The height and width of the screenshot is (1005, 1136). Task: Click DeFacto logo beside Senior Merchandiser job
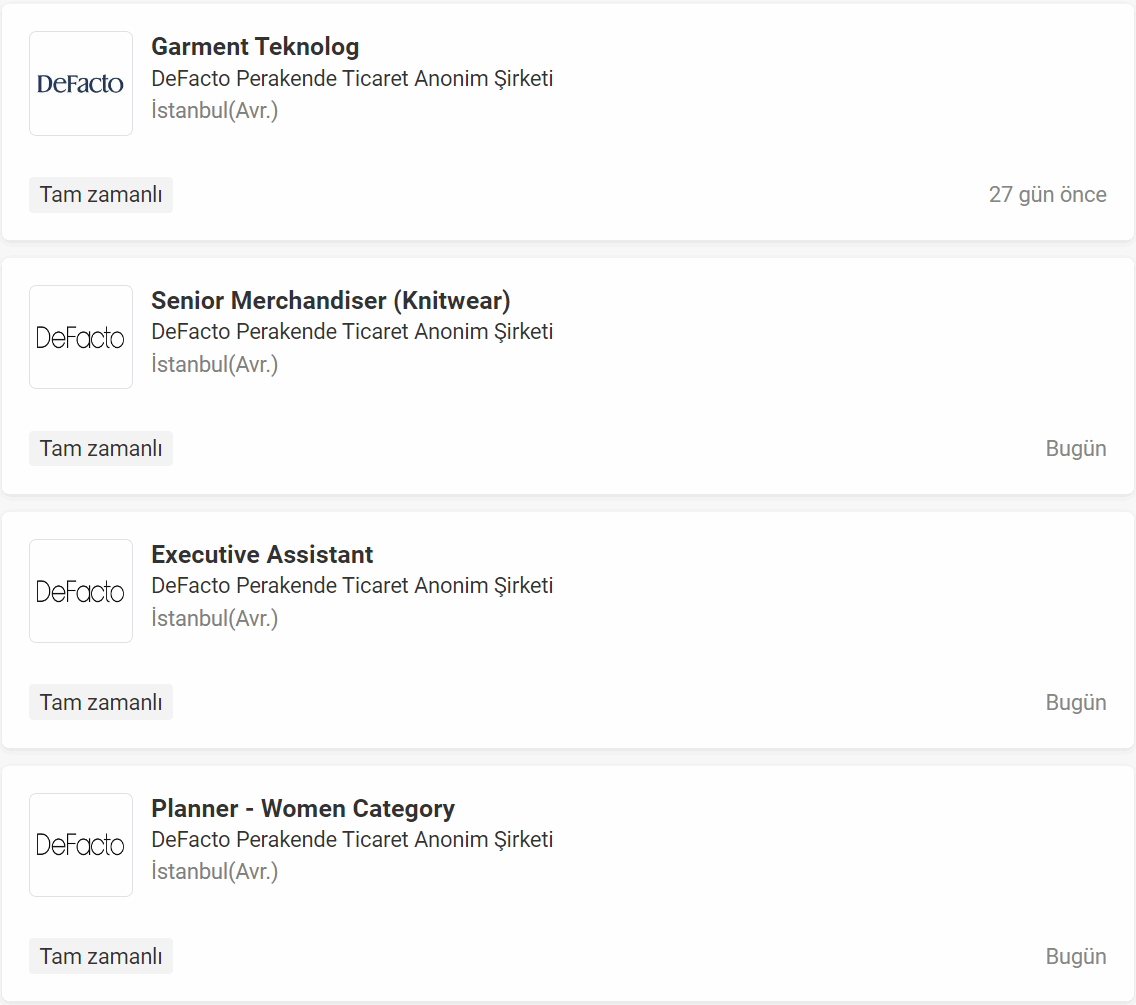80,337
